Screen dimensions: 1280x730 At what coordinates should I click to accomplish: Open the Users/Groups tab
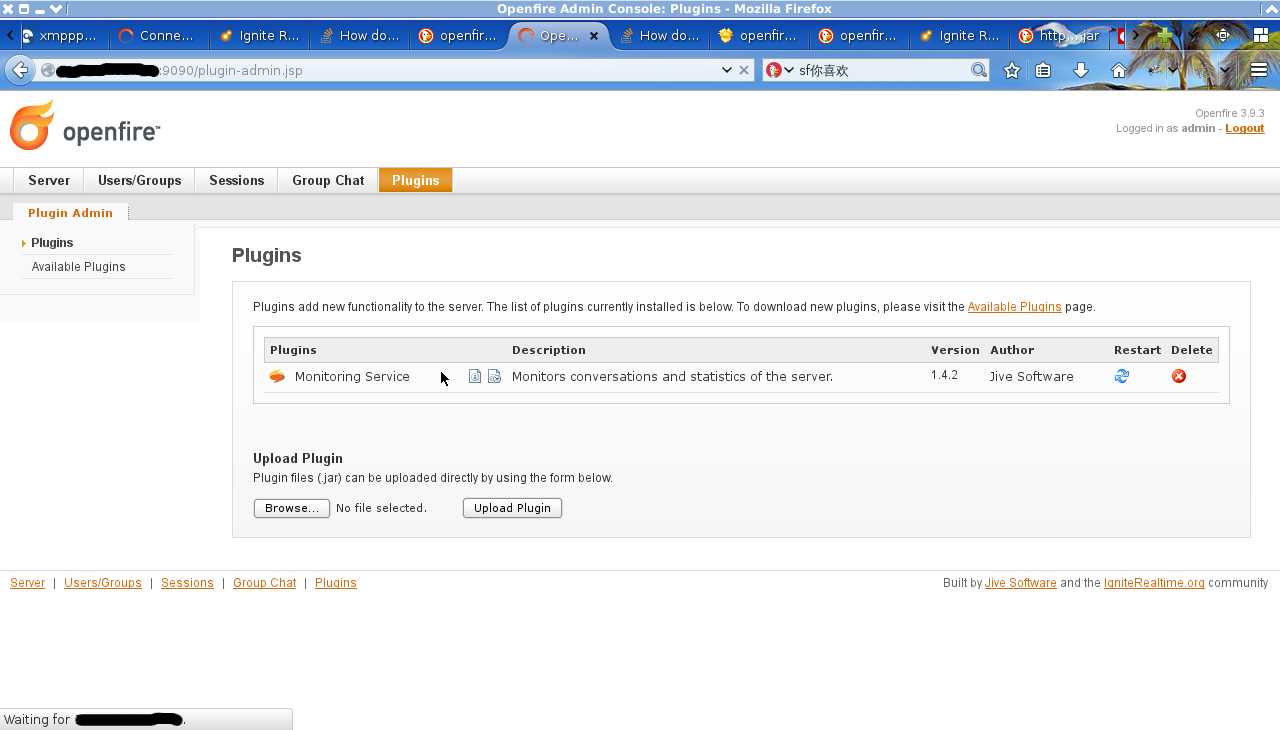140,180
